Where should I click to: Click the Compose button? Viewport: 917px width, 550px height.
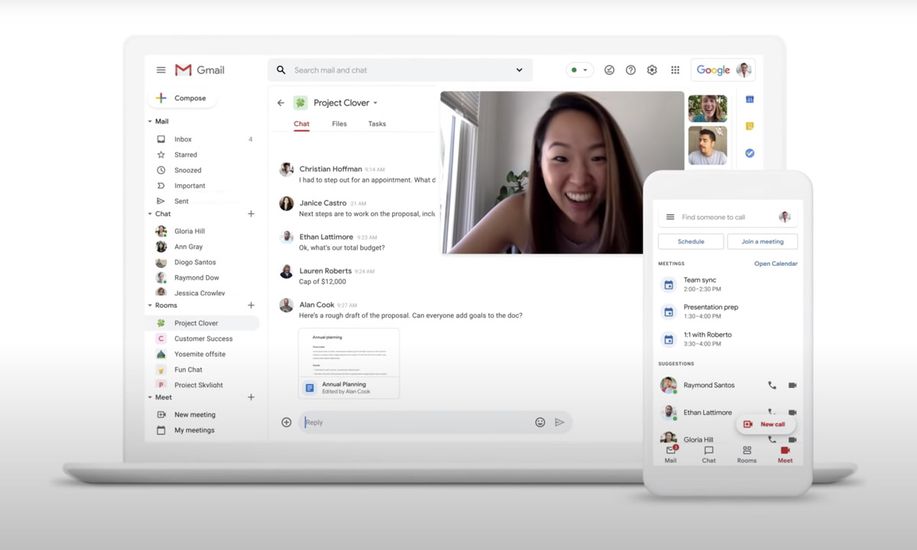click(x=182, y=98)
